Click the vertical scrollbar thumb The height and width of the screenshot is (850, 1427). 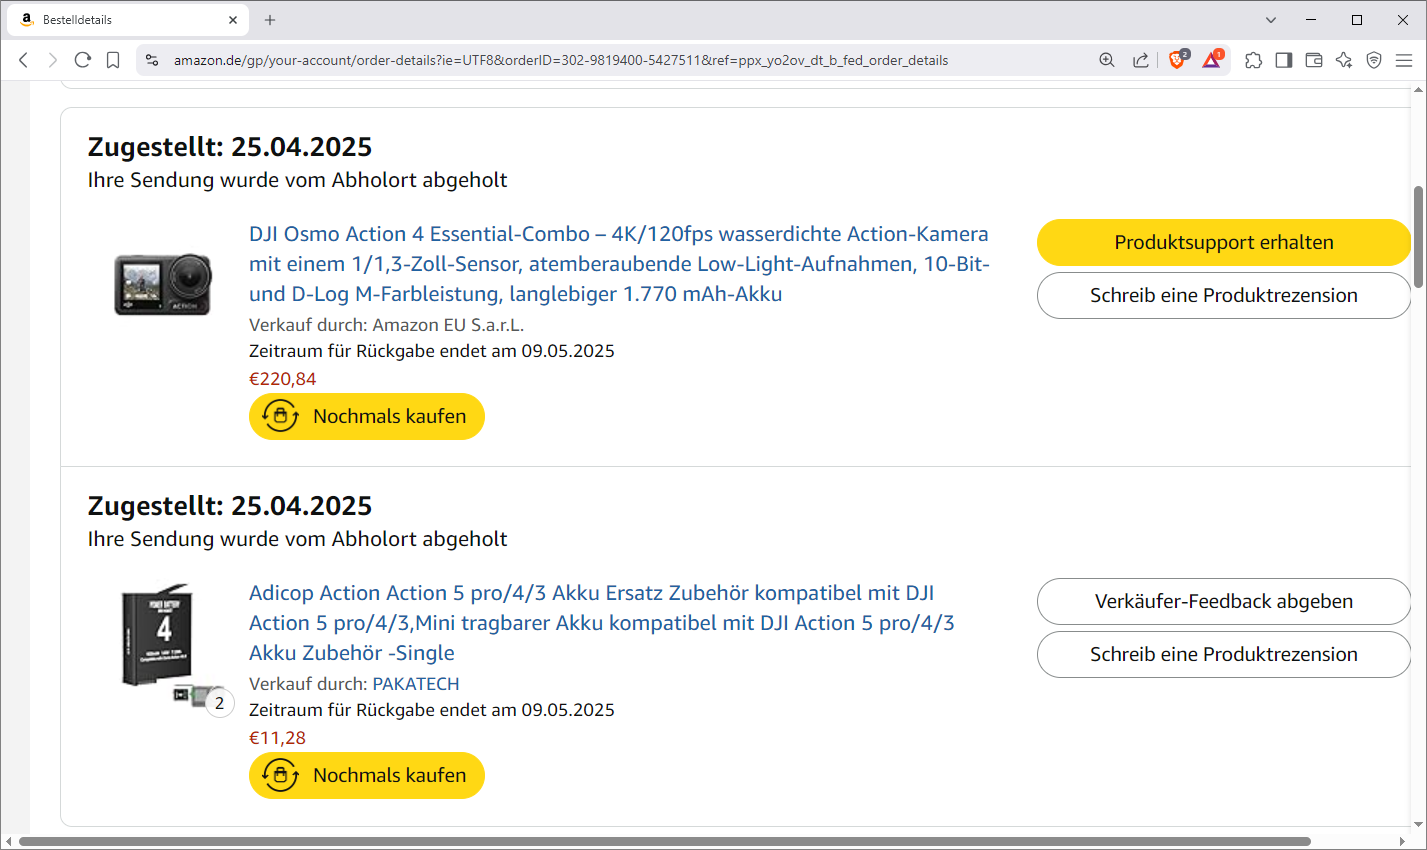pos(1418,237)
